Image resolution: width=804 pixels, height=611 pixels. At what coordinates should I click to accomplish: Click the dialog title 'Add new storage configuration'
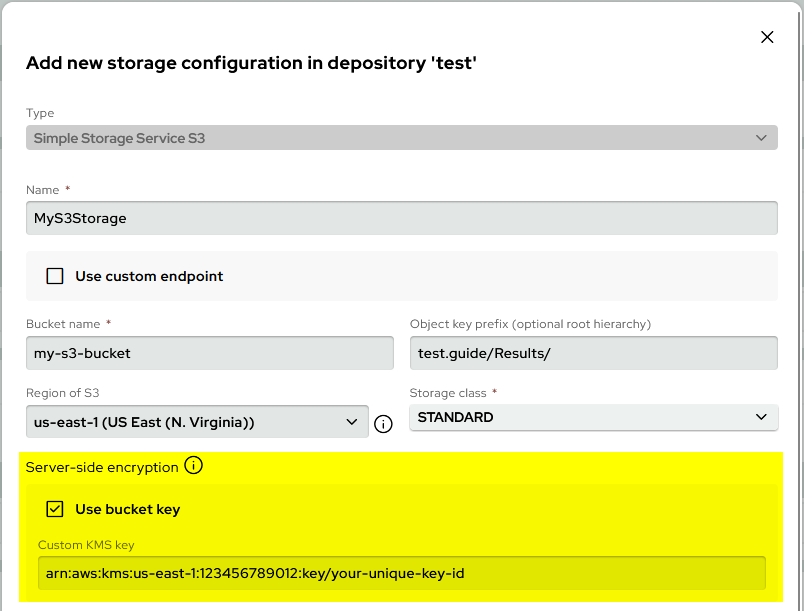pyautogui.click(x=250, y=63)
